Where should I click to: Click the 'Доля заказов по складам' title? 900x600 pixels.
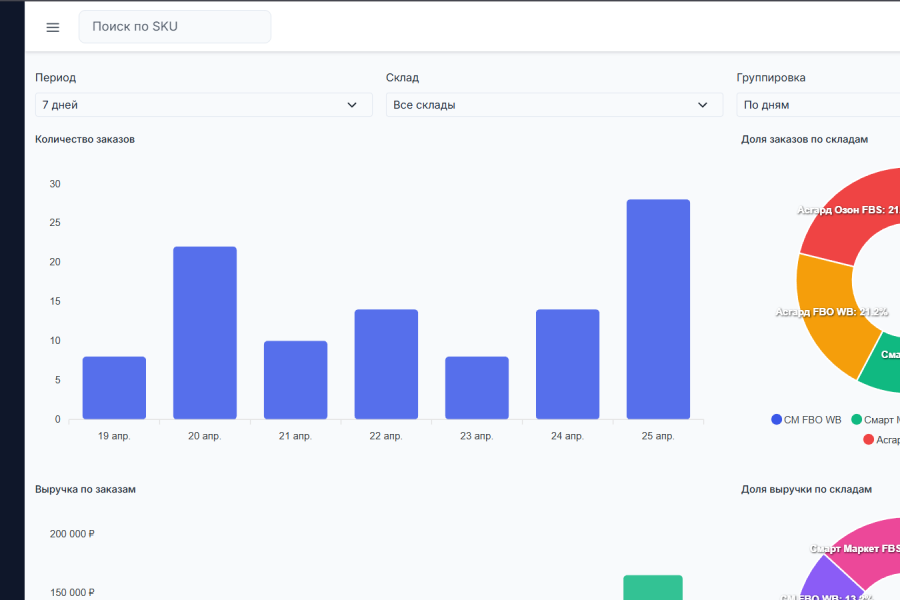coord(804,139)
